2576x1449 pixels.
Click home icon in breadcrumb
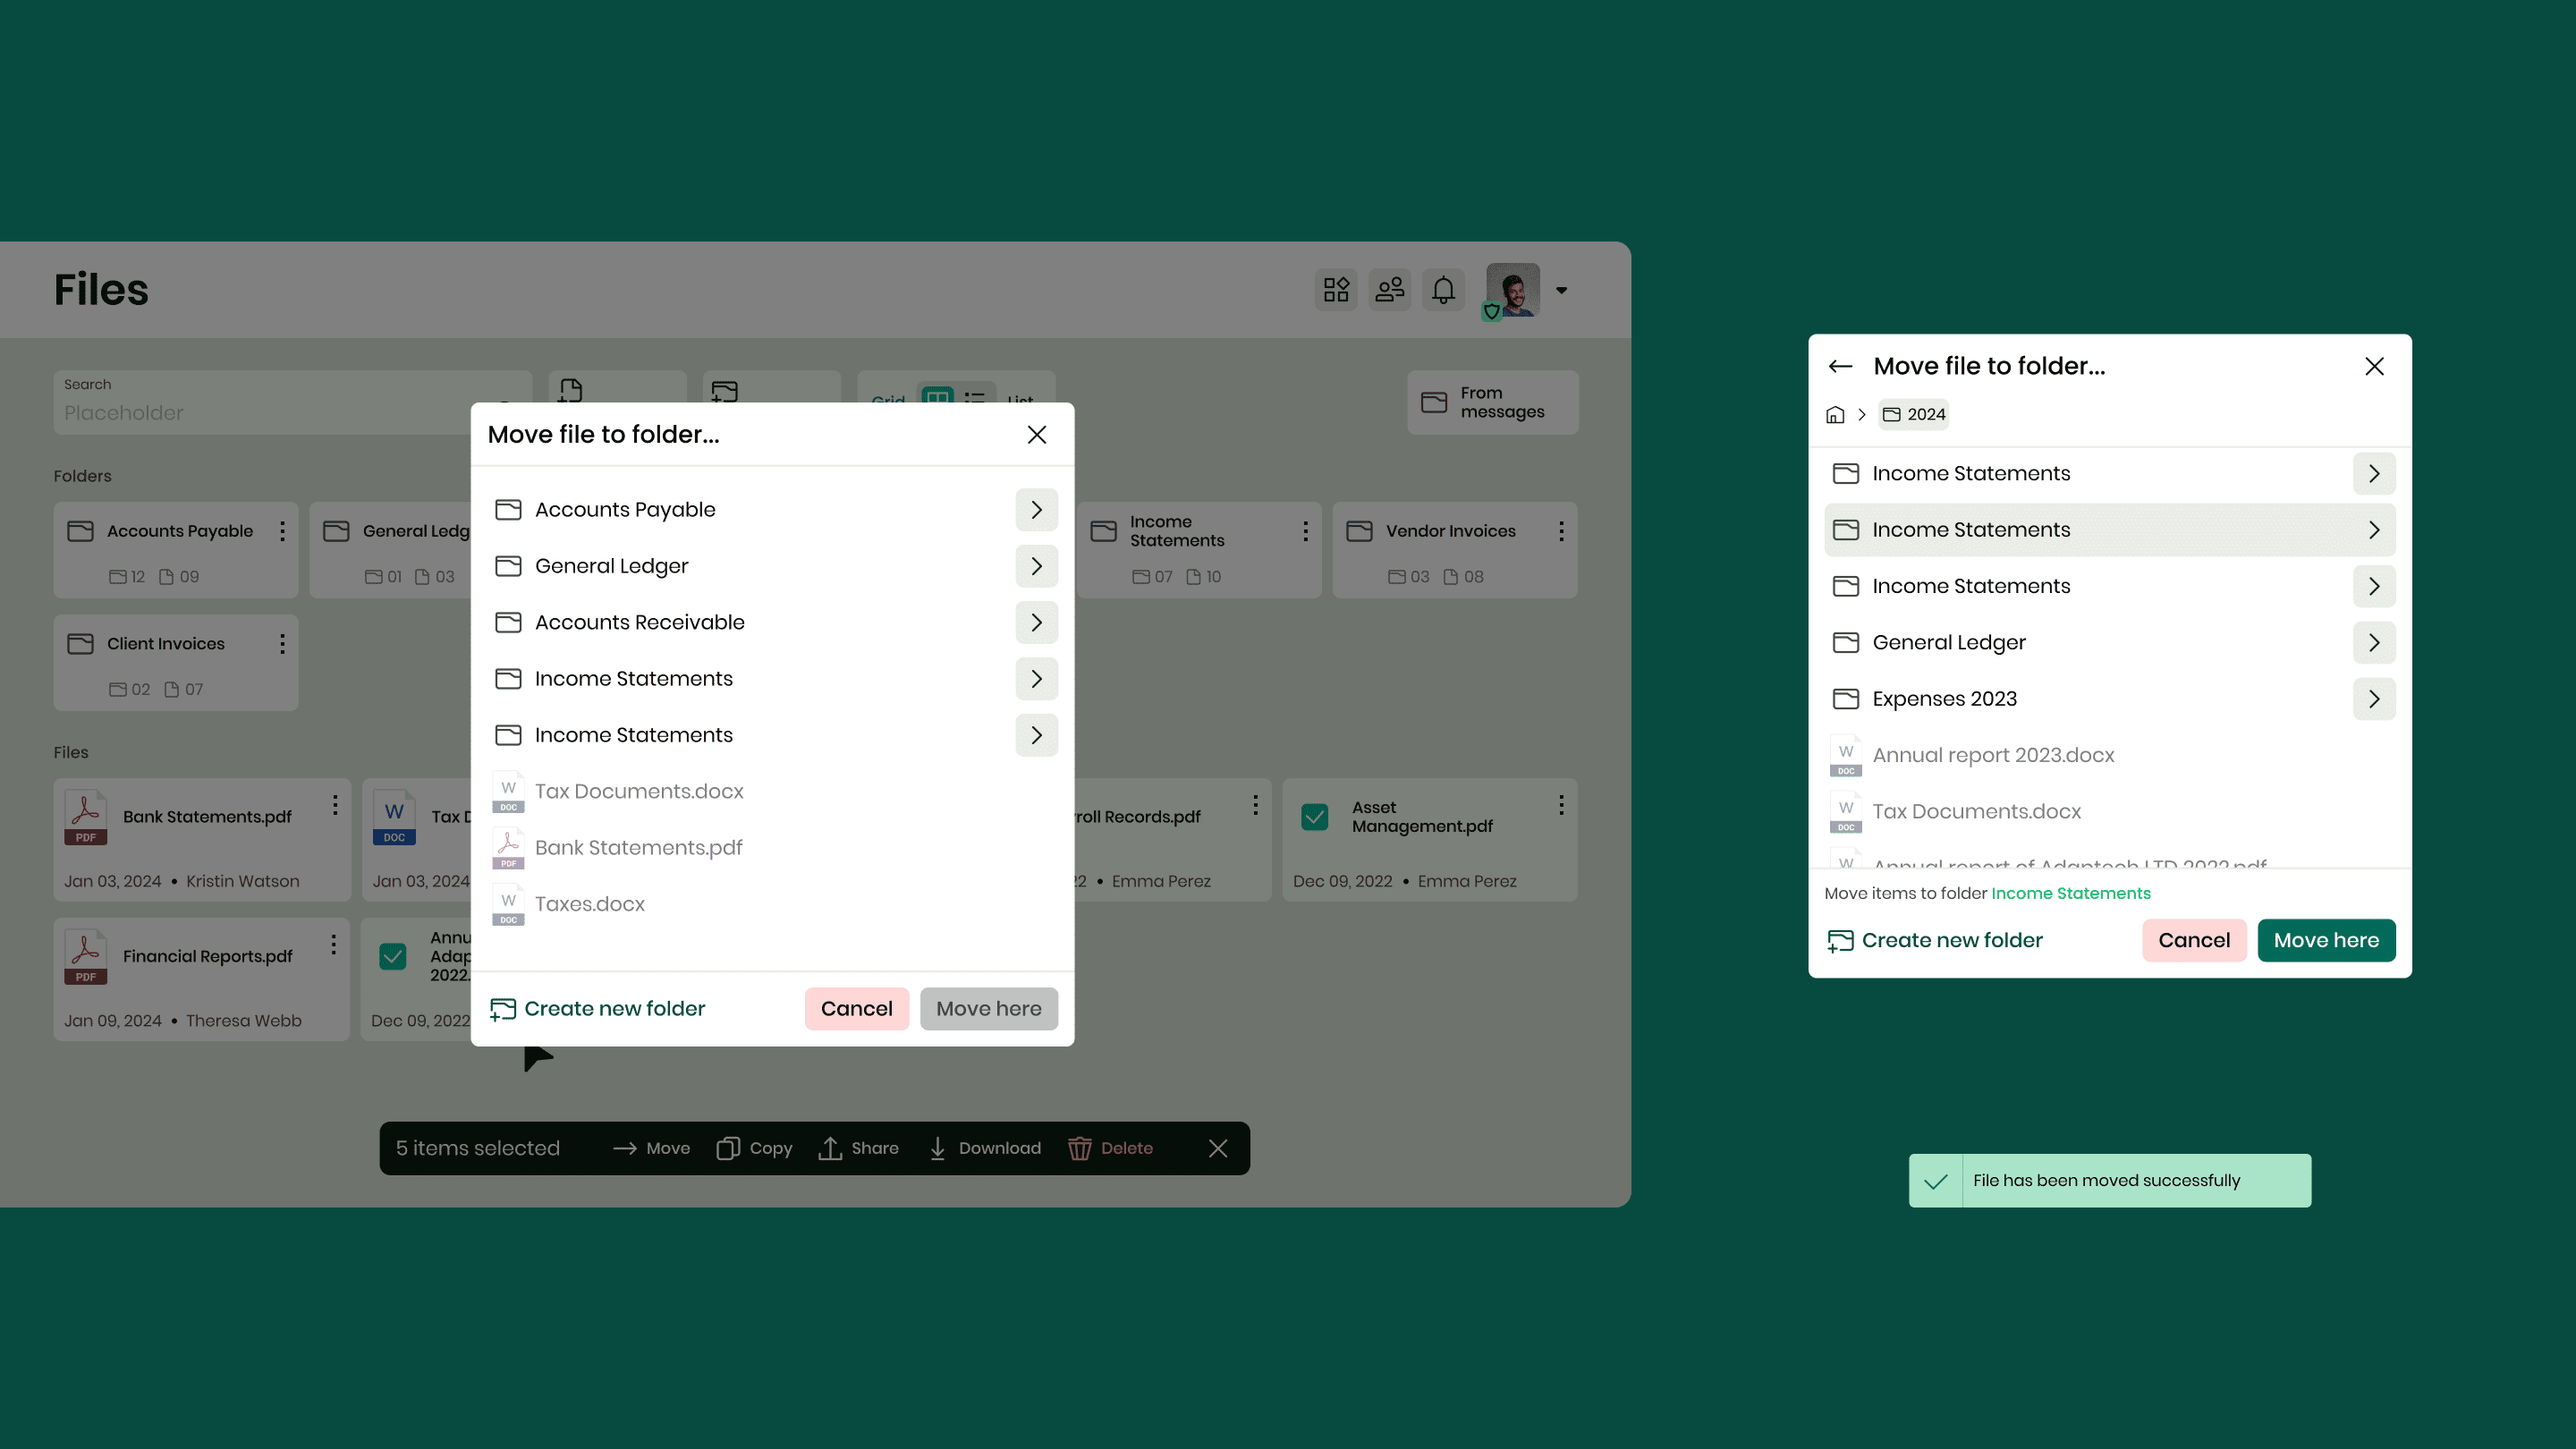1835,415
